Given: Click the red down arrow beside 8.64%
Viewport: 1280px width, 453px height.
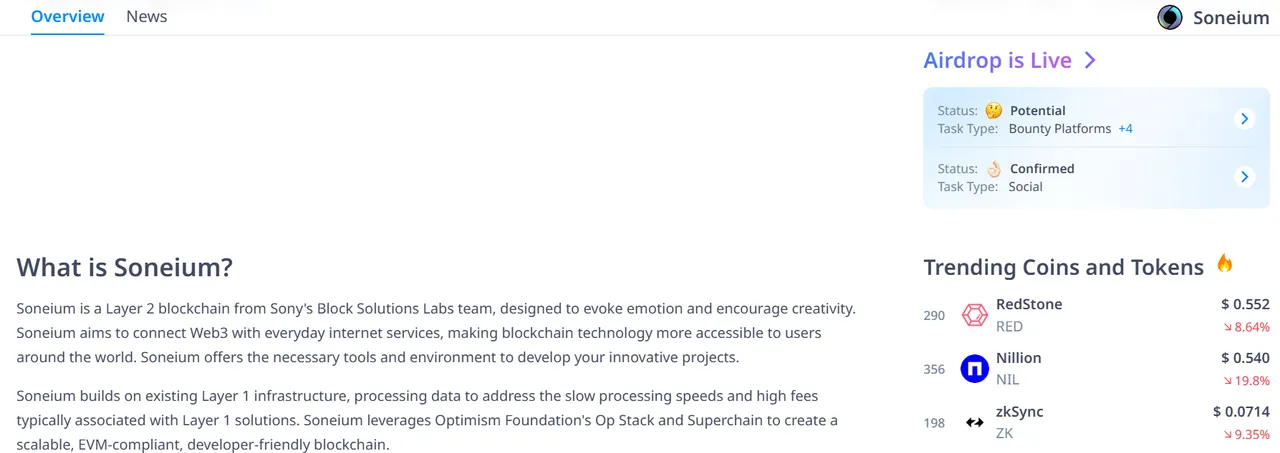Looking at the screenshot, I should (x=1227, y=327).
